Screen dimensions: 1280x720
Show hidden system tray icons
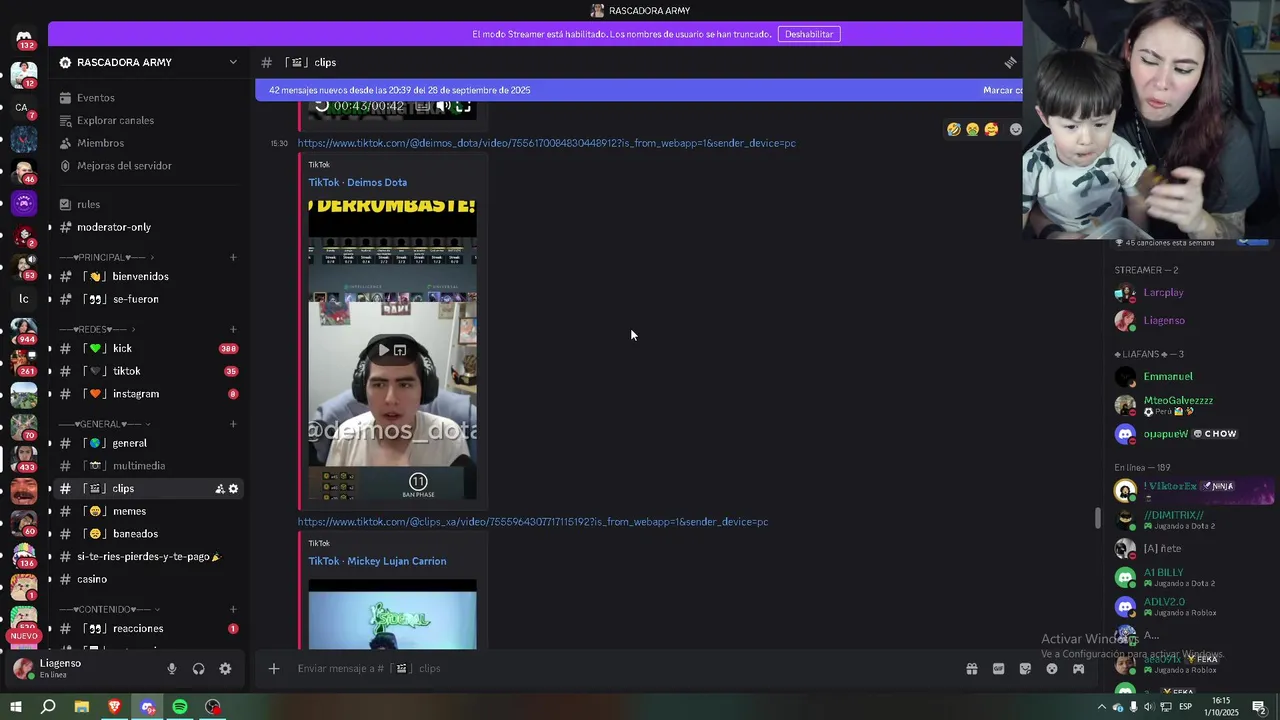[1102, 707]
